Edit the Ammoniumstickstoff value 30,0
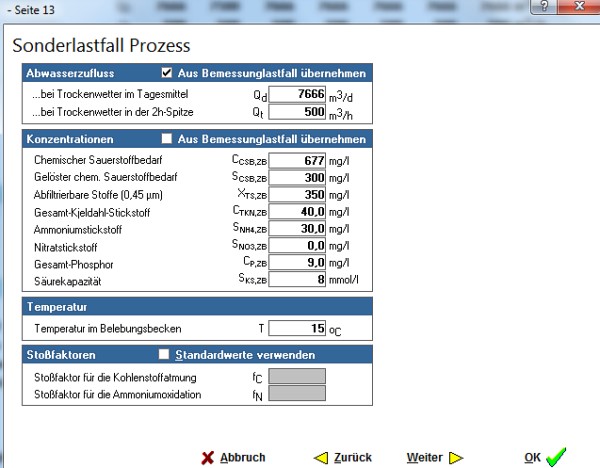The image size is (600, 468). point(298,228)
